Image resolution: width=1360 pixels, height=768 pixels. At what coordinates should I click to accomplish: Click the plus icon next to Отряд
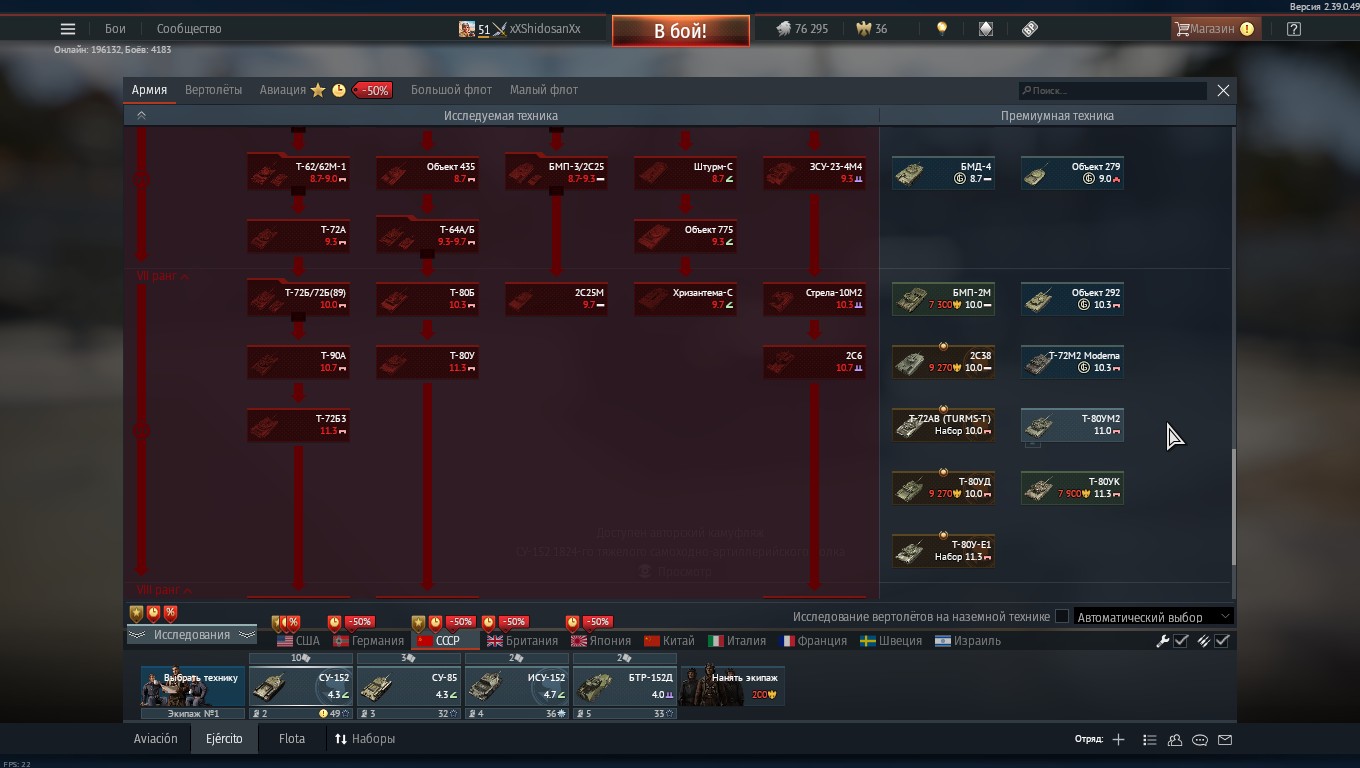(1118, 740)
